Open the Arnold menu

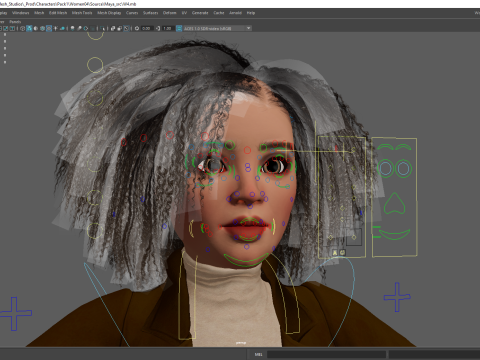[235, 13]
